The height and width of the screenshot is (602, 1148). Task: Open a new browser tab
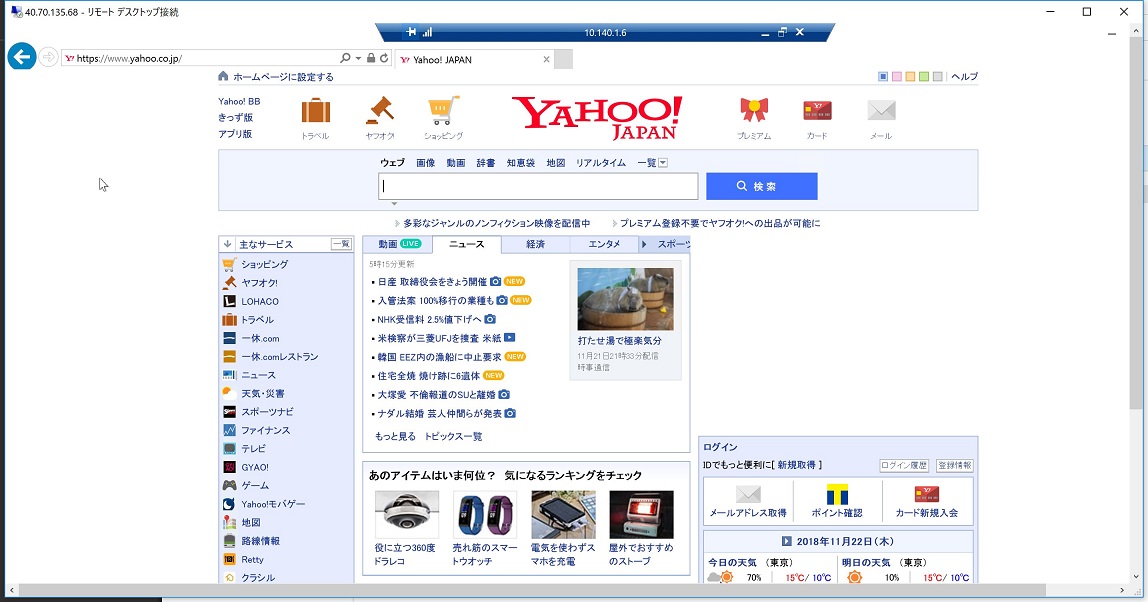click(563, 59)
